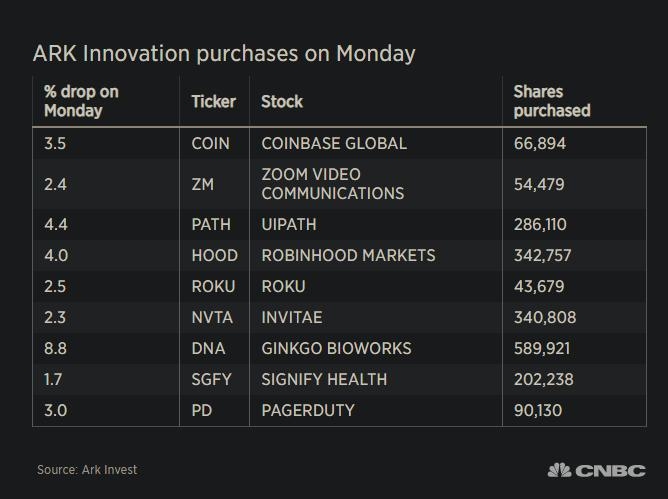The height and width of the screenshot is (499, 668).
Task: Select the 342,757 shares value for HOOD
Action: click(x=542, y=255)
